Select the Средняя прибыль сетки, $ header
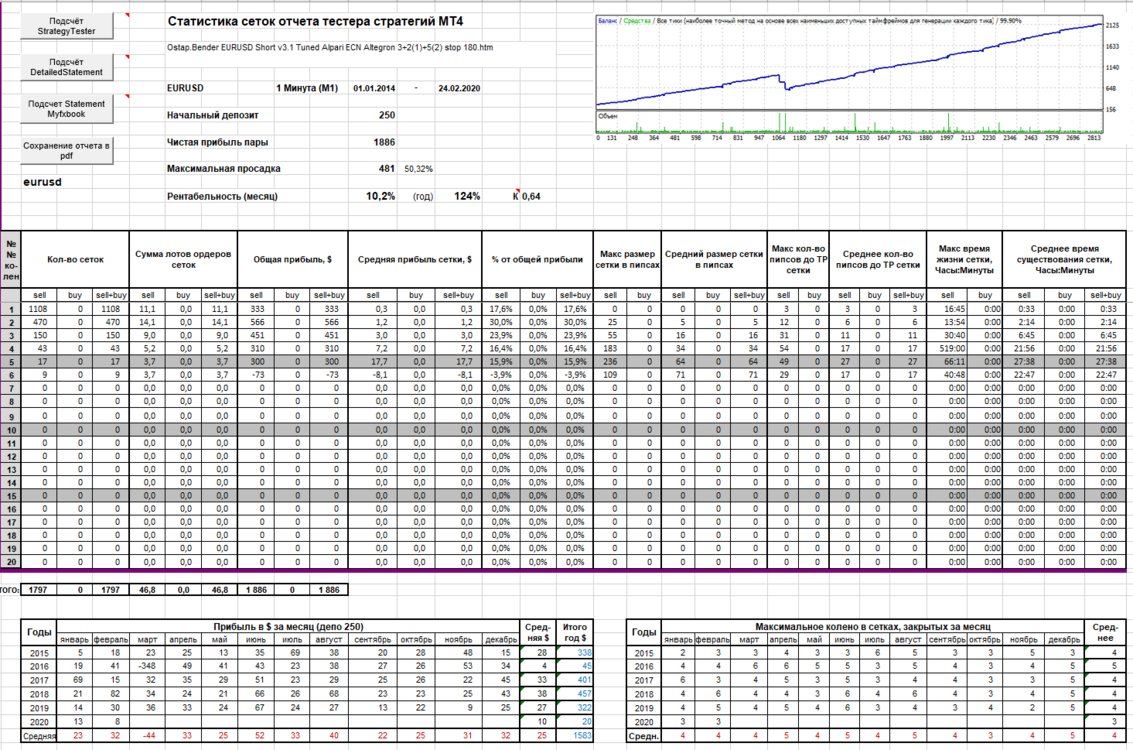This screenshot has width=1133, height=750. tap(415, 259)
